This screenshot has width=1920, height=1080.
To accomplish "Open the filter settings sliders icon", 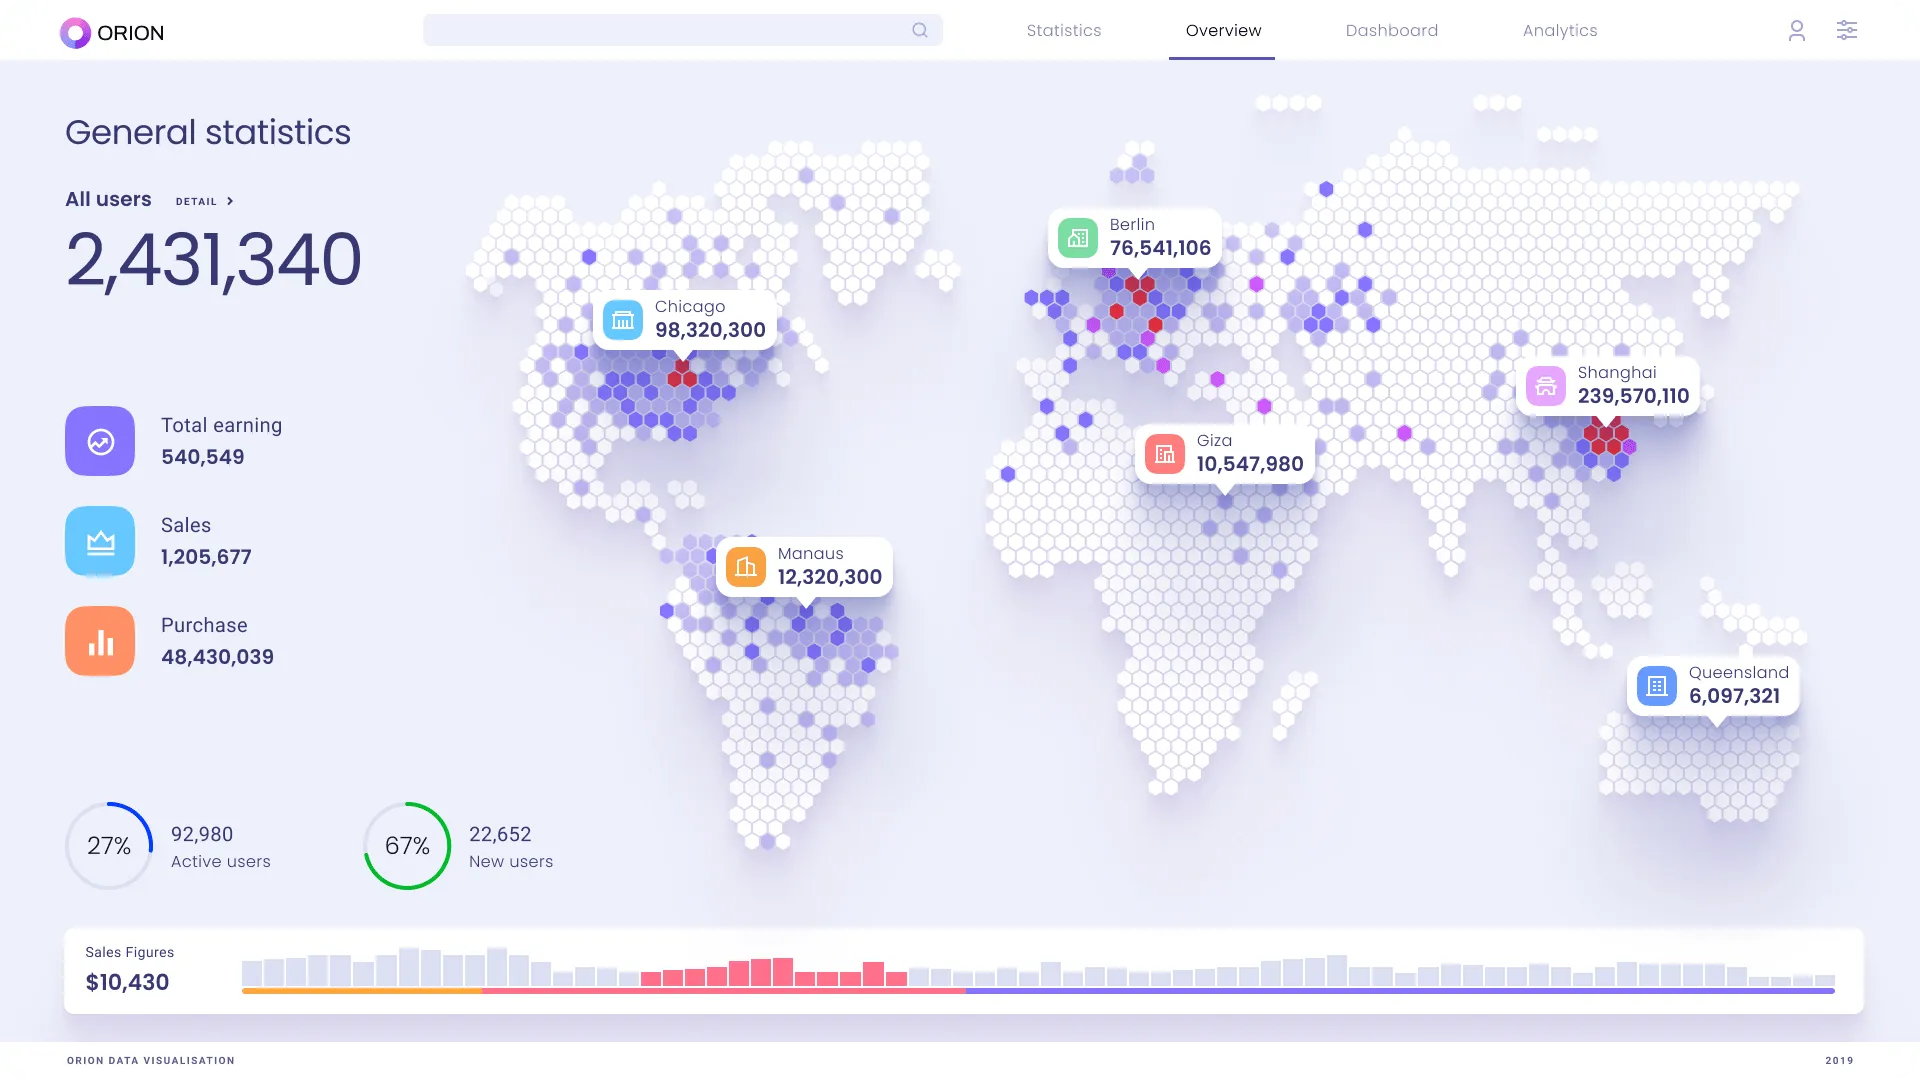I will coord(1846,30).
